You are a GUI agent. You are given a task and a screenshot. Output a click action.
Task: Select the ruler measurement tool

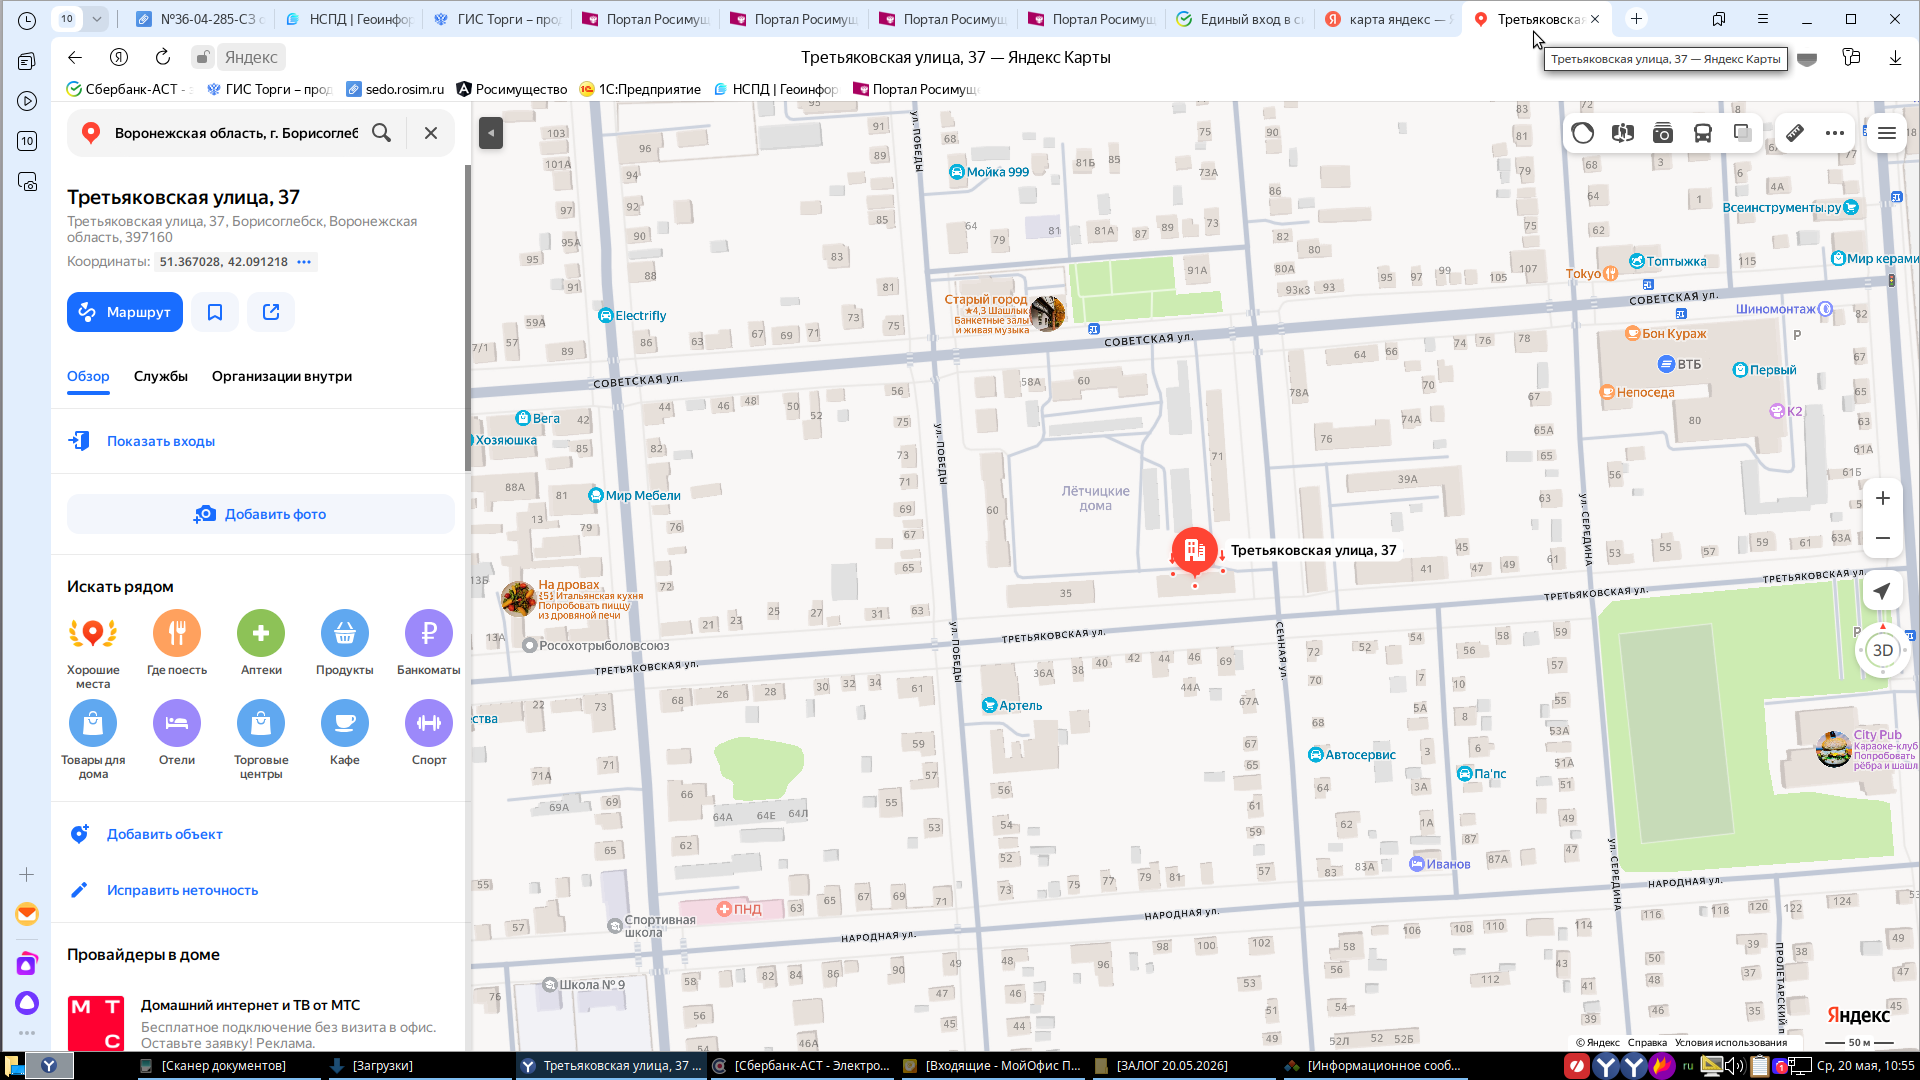click(1795, 133)
